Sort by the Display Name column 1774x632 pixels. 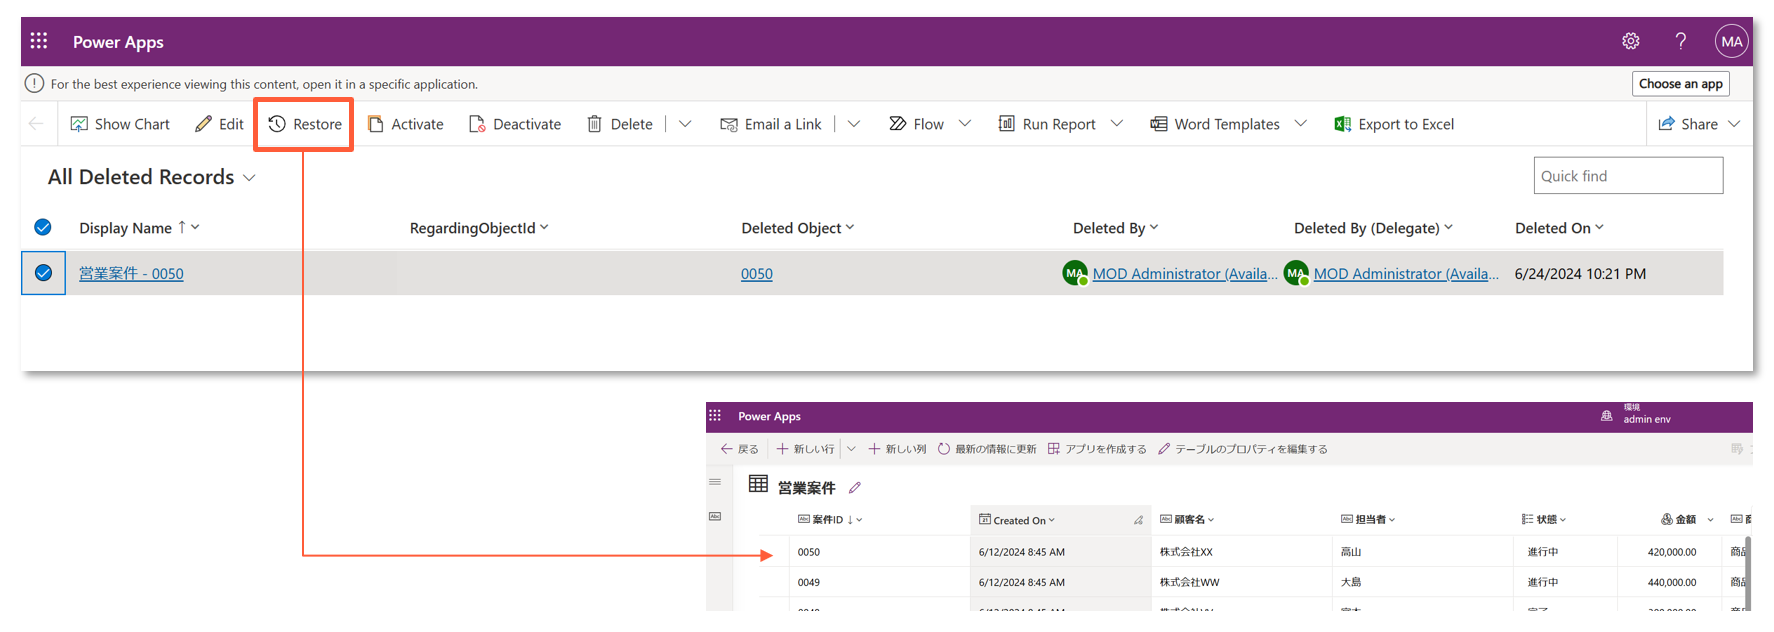point(139,228)
